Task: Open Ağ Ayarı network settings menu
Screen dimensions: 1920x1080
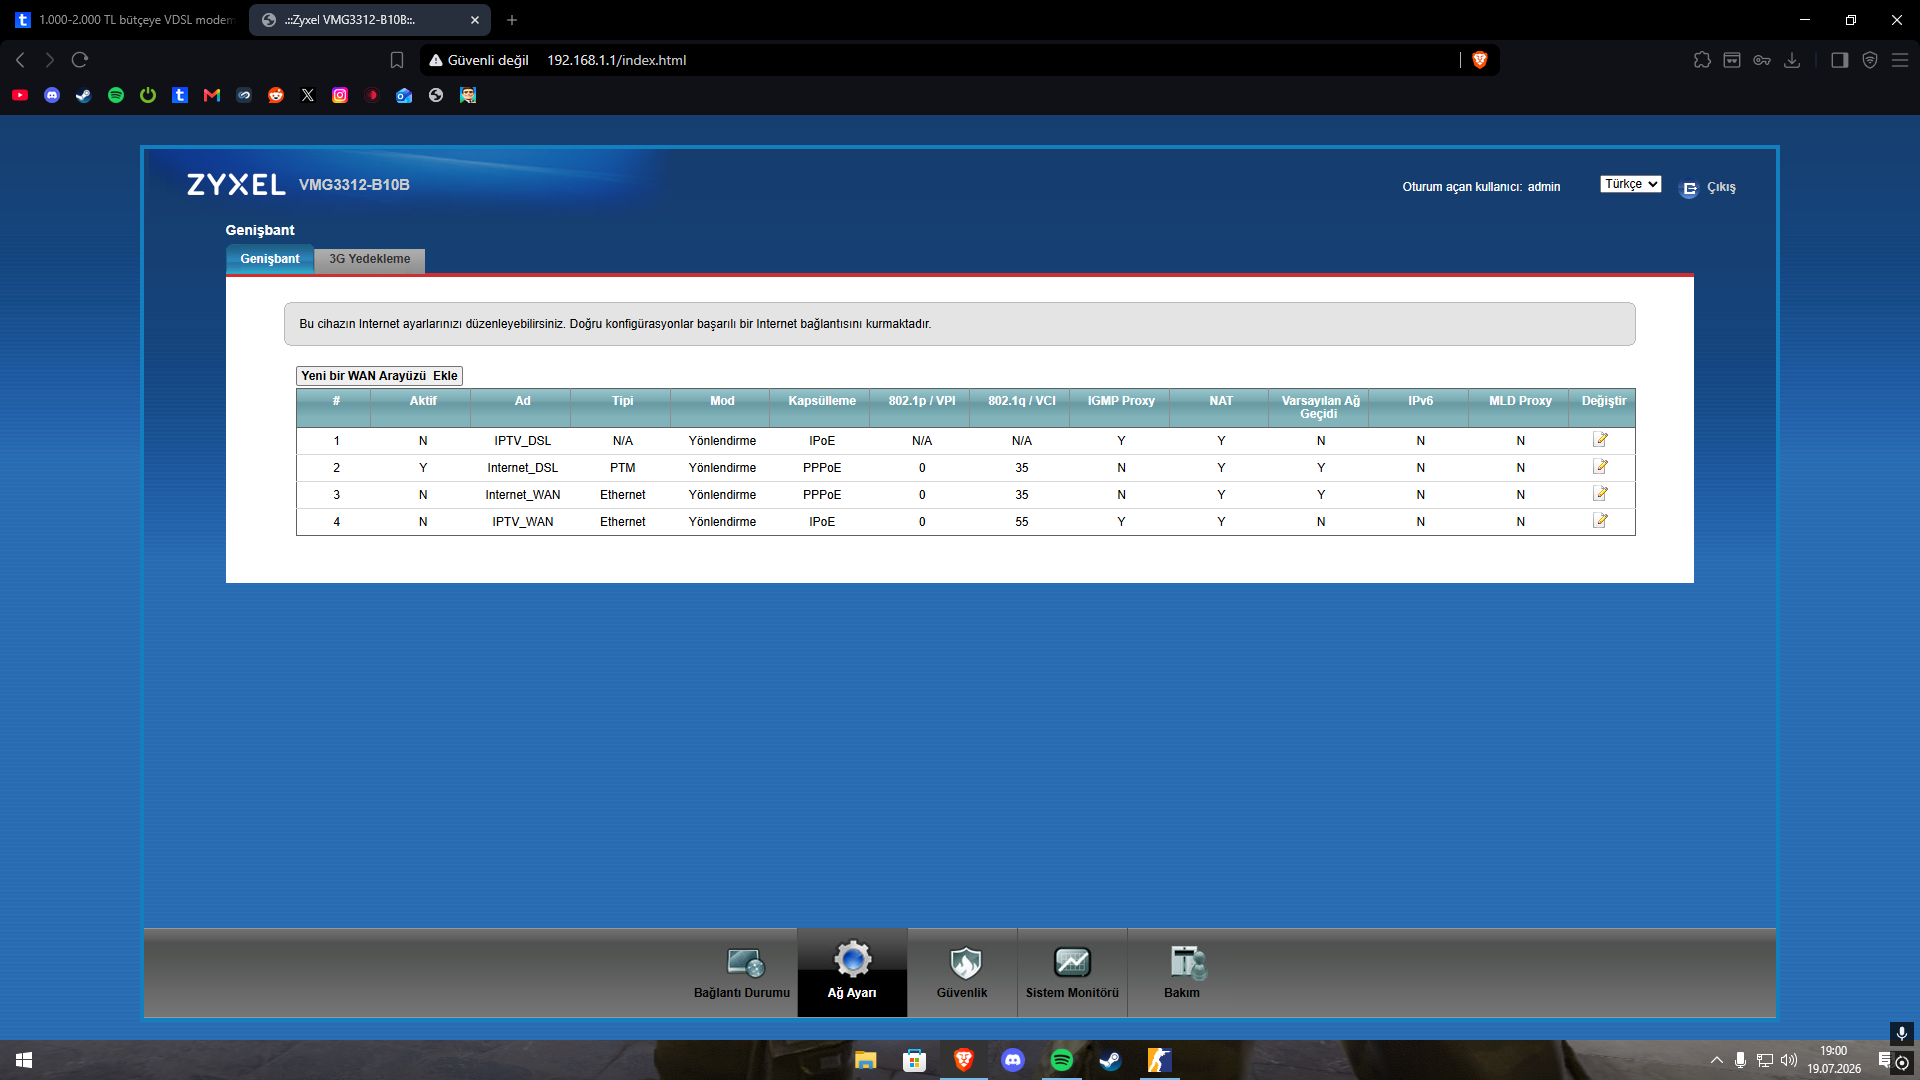Action: click(852, 972)
